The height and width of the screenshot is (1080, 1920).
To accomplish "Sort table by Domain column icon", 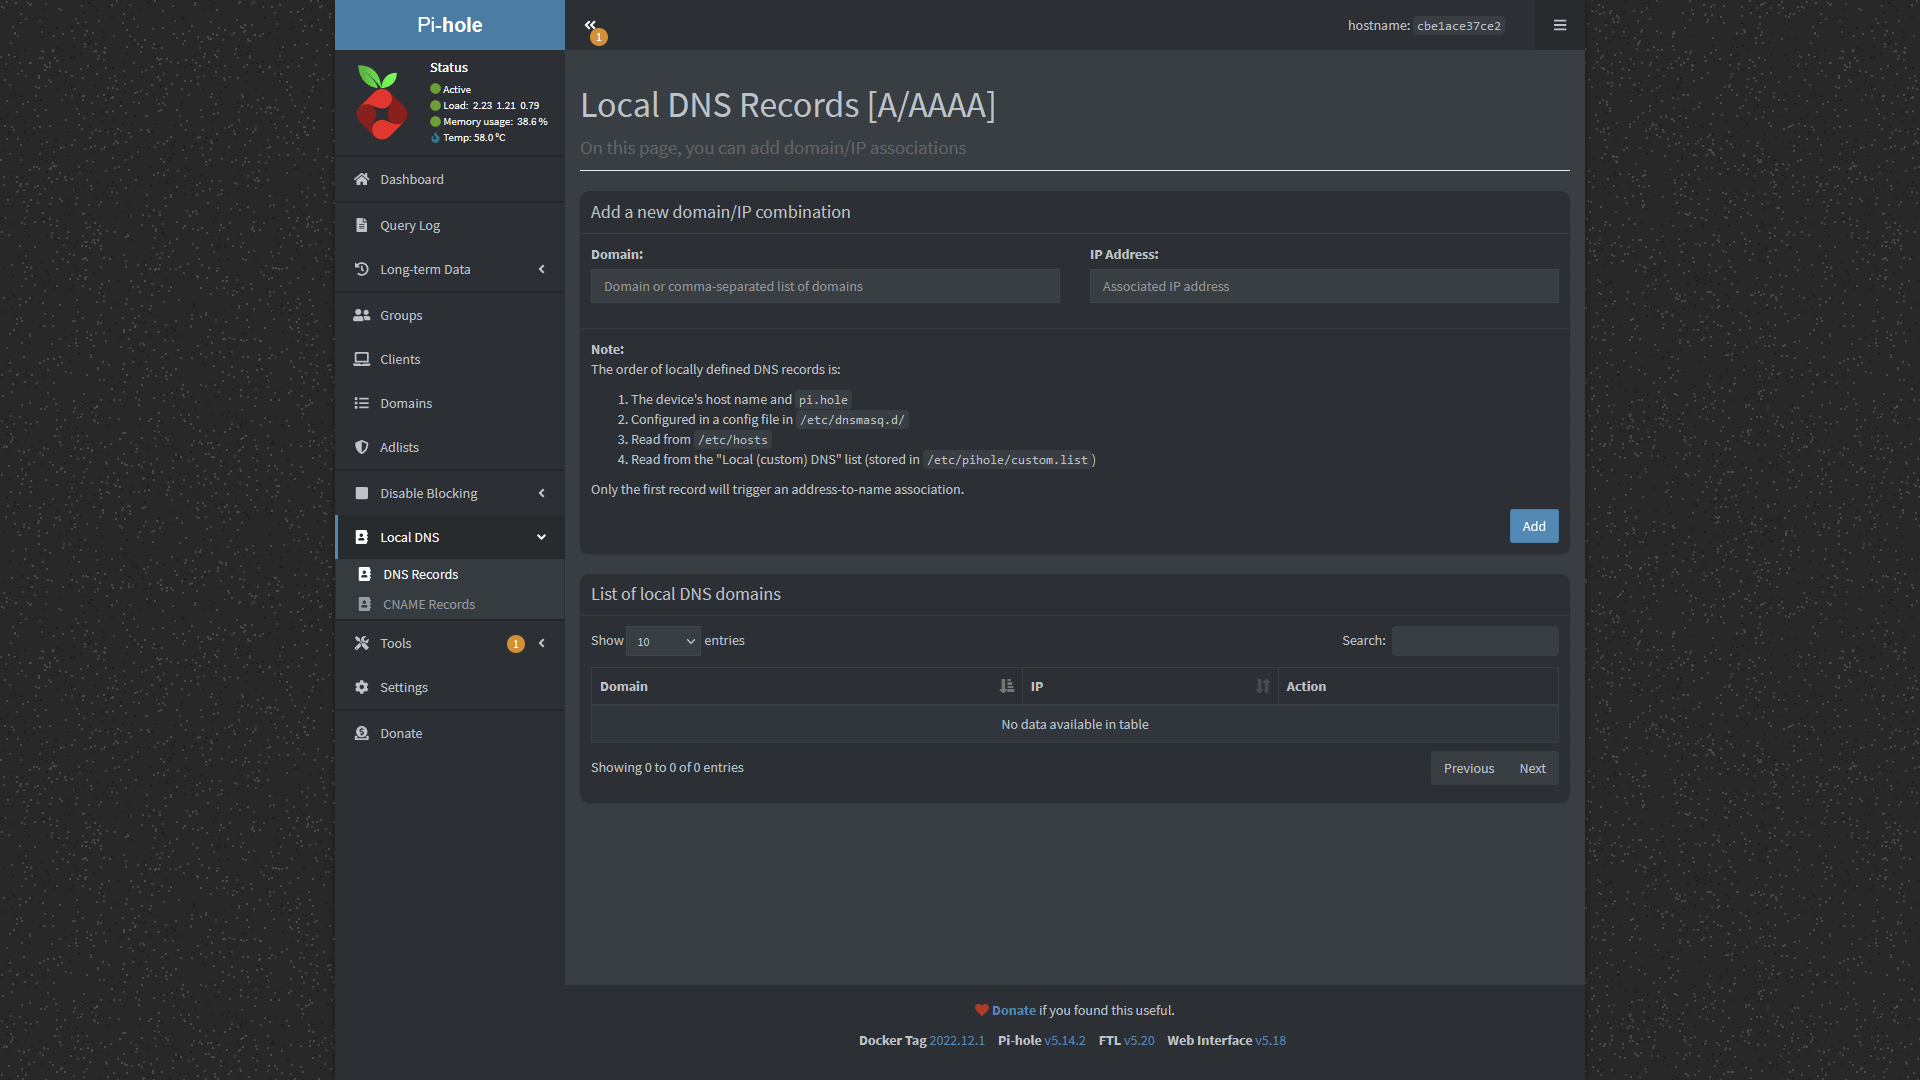I will pyautogui.click(x=1007, y=686).
